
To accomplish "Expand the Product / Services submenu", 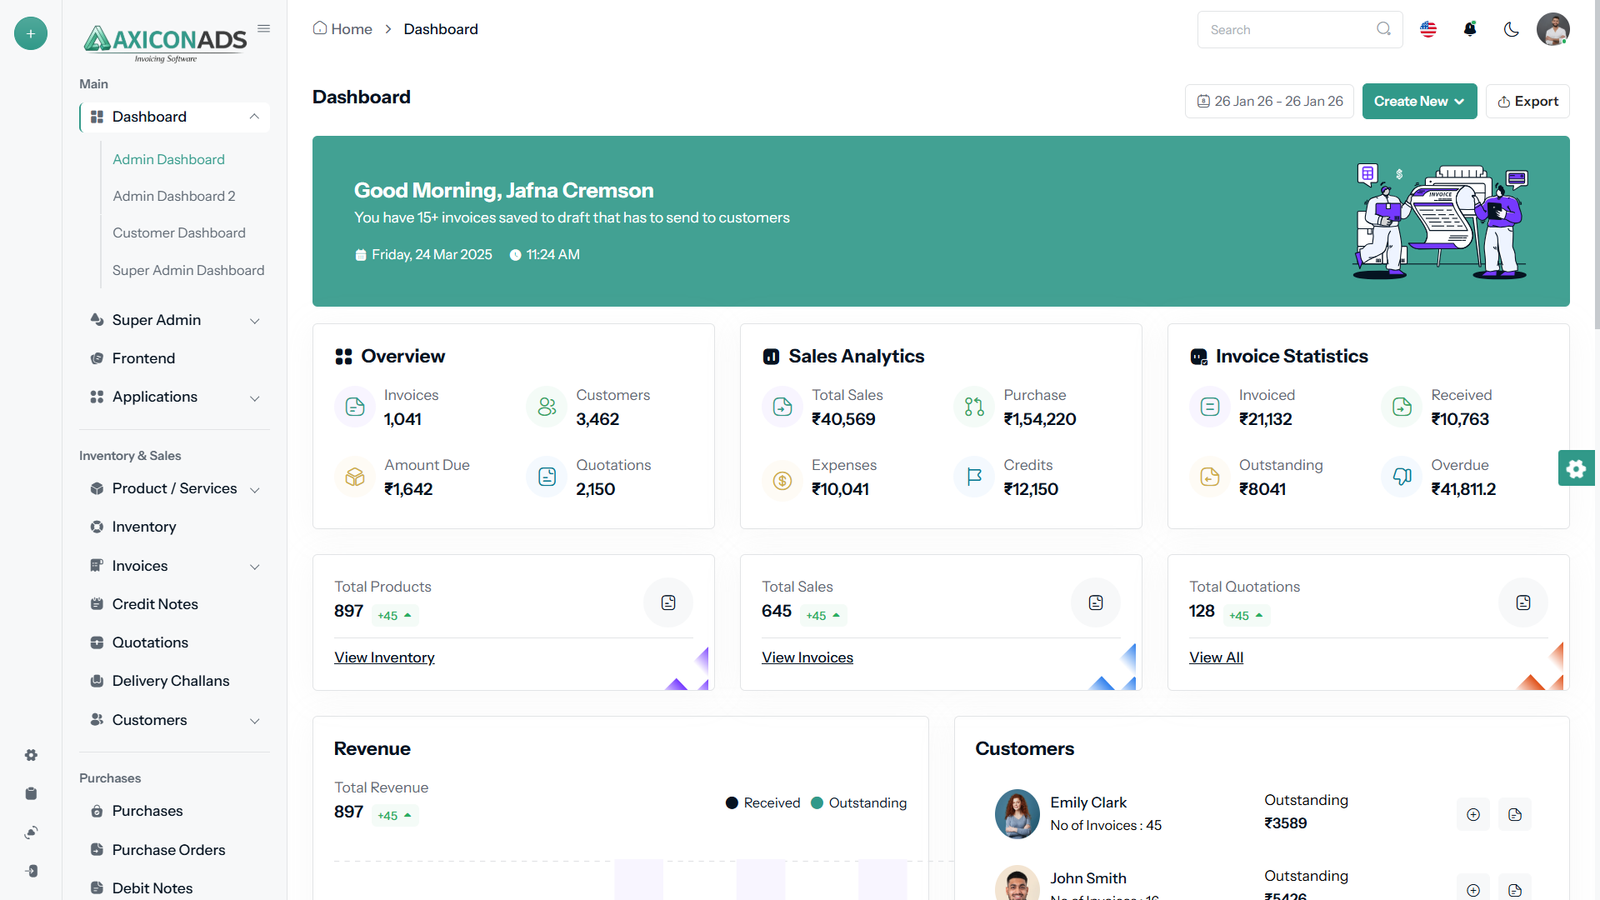I will [175, 489].
